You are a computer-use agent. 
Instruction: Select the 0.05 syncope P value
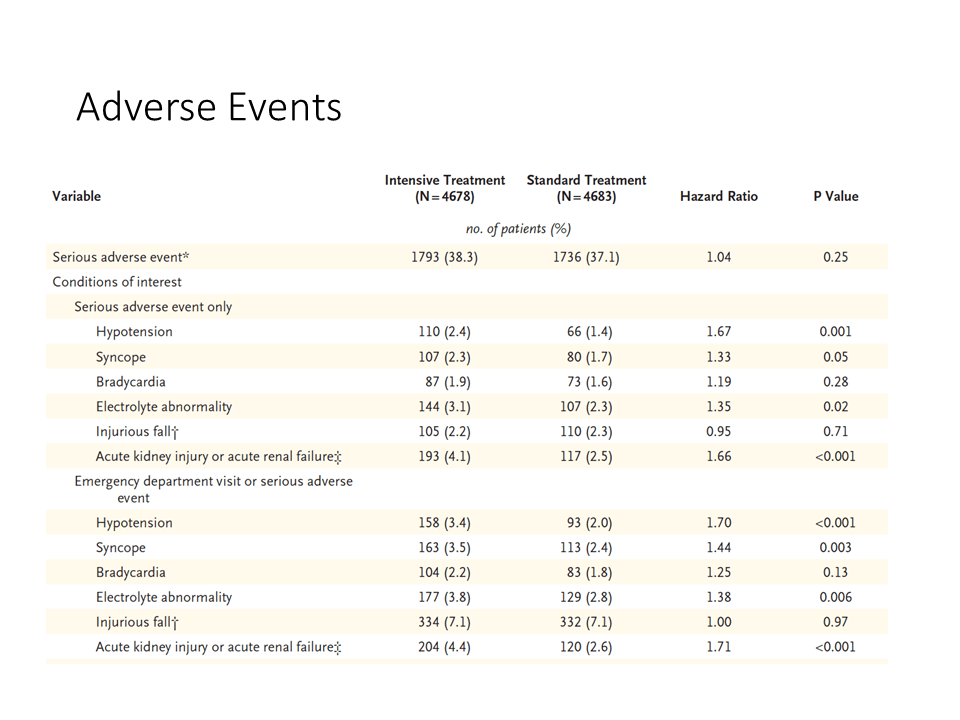point(836,357)
